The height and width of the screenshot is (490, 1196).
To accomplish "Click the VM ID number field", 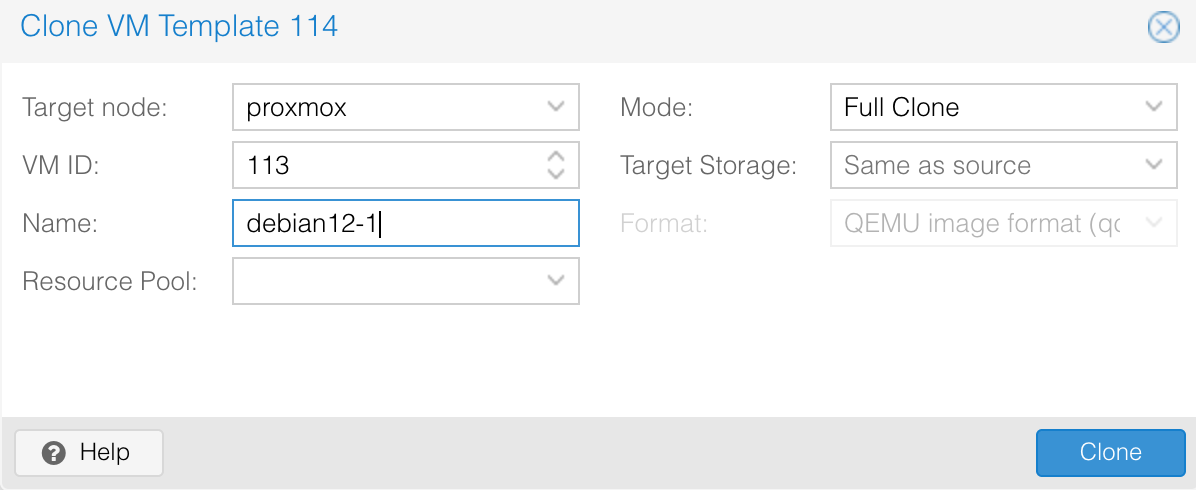I will [385, 165].
